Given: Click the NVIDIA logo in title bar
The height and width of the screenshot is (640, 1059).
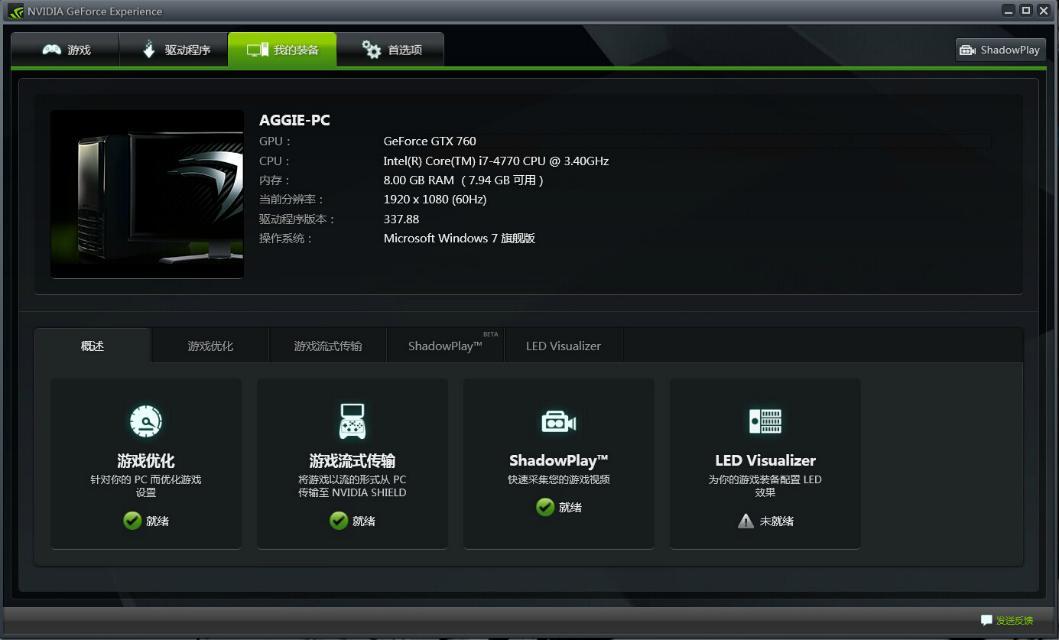Looking at the screenshot, I should tap(16, 11).
